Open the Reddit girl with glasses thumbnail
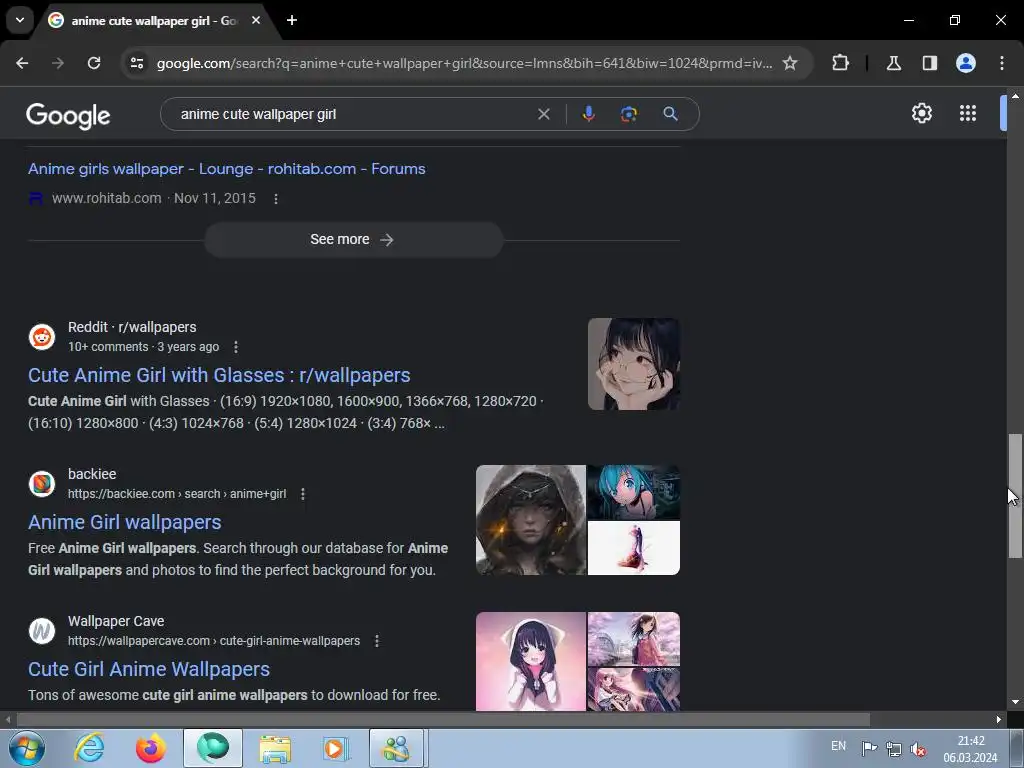The height and width of the screenshot is (768, 1024). coord(633,364)
